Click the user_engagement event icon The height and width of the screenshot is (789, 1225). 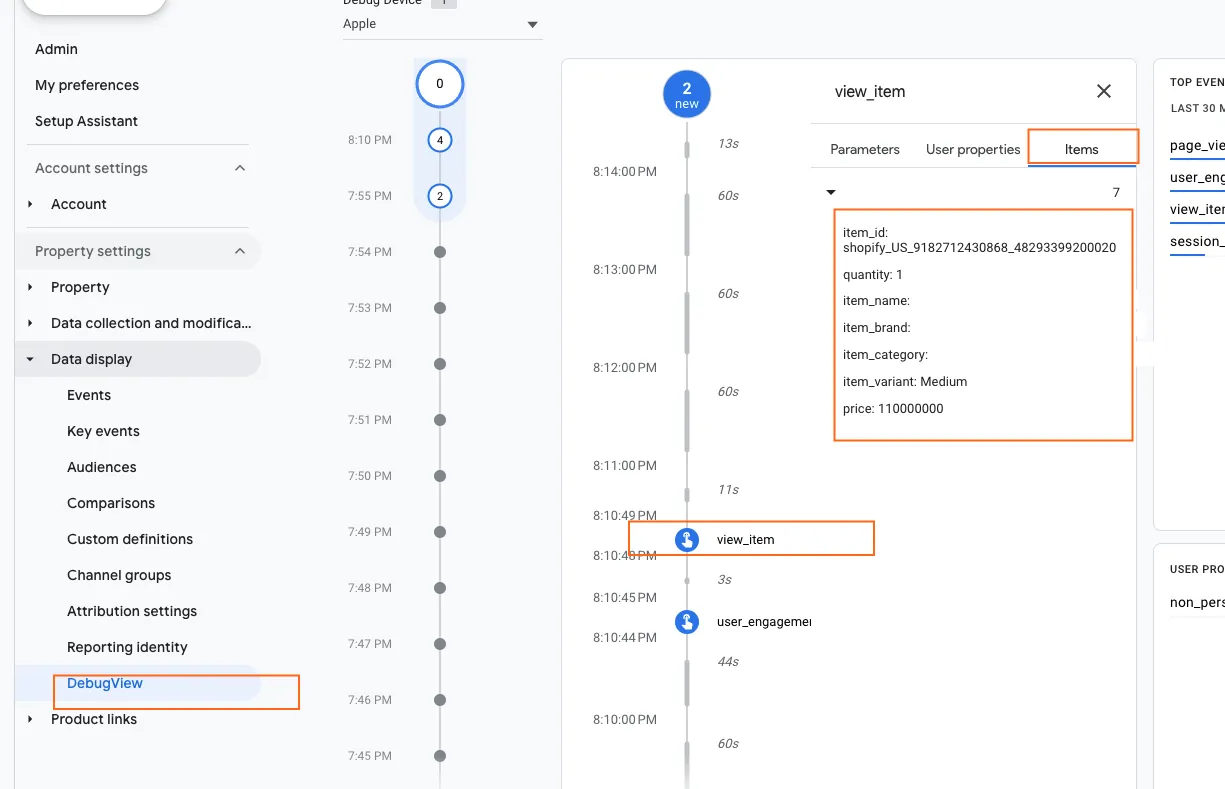(686, 622)
